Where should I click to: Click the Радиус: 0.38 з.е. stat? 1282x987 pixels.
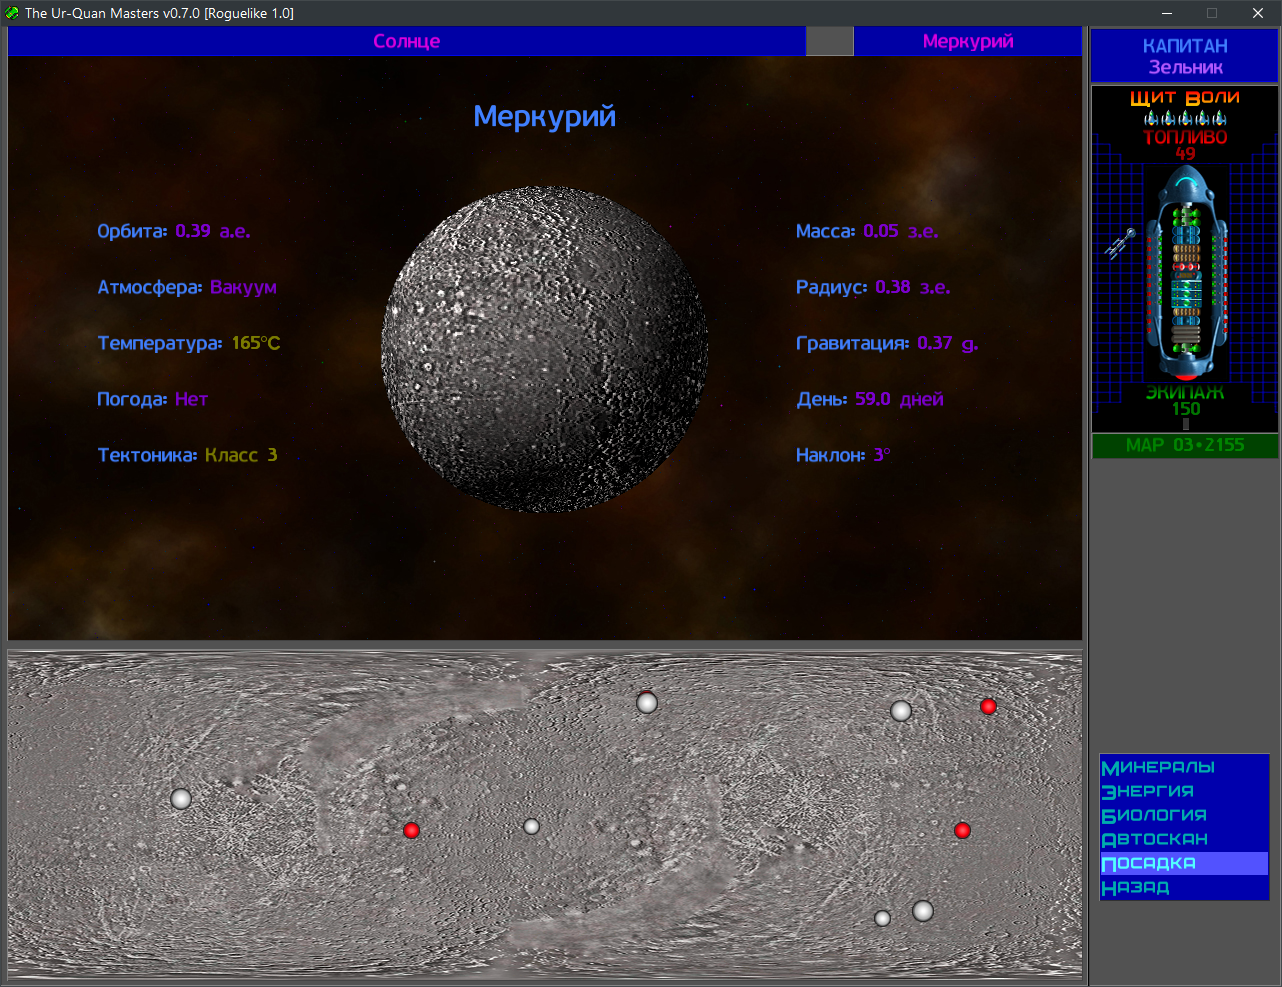(873, 287)
